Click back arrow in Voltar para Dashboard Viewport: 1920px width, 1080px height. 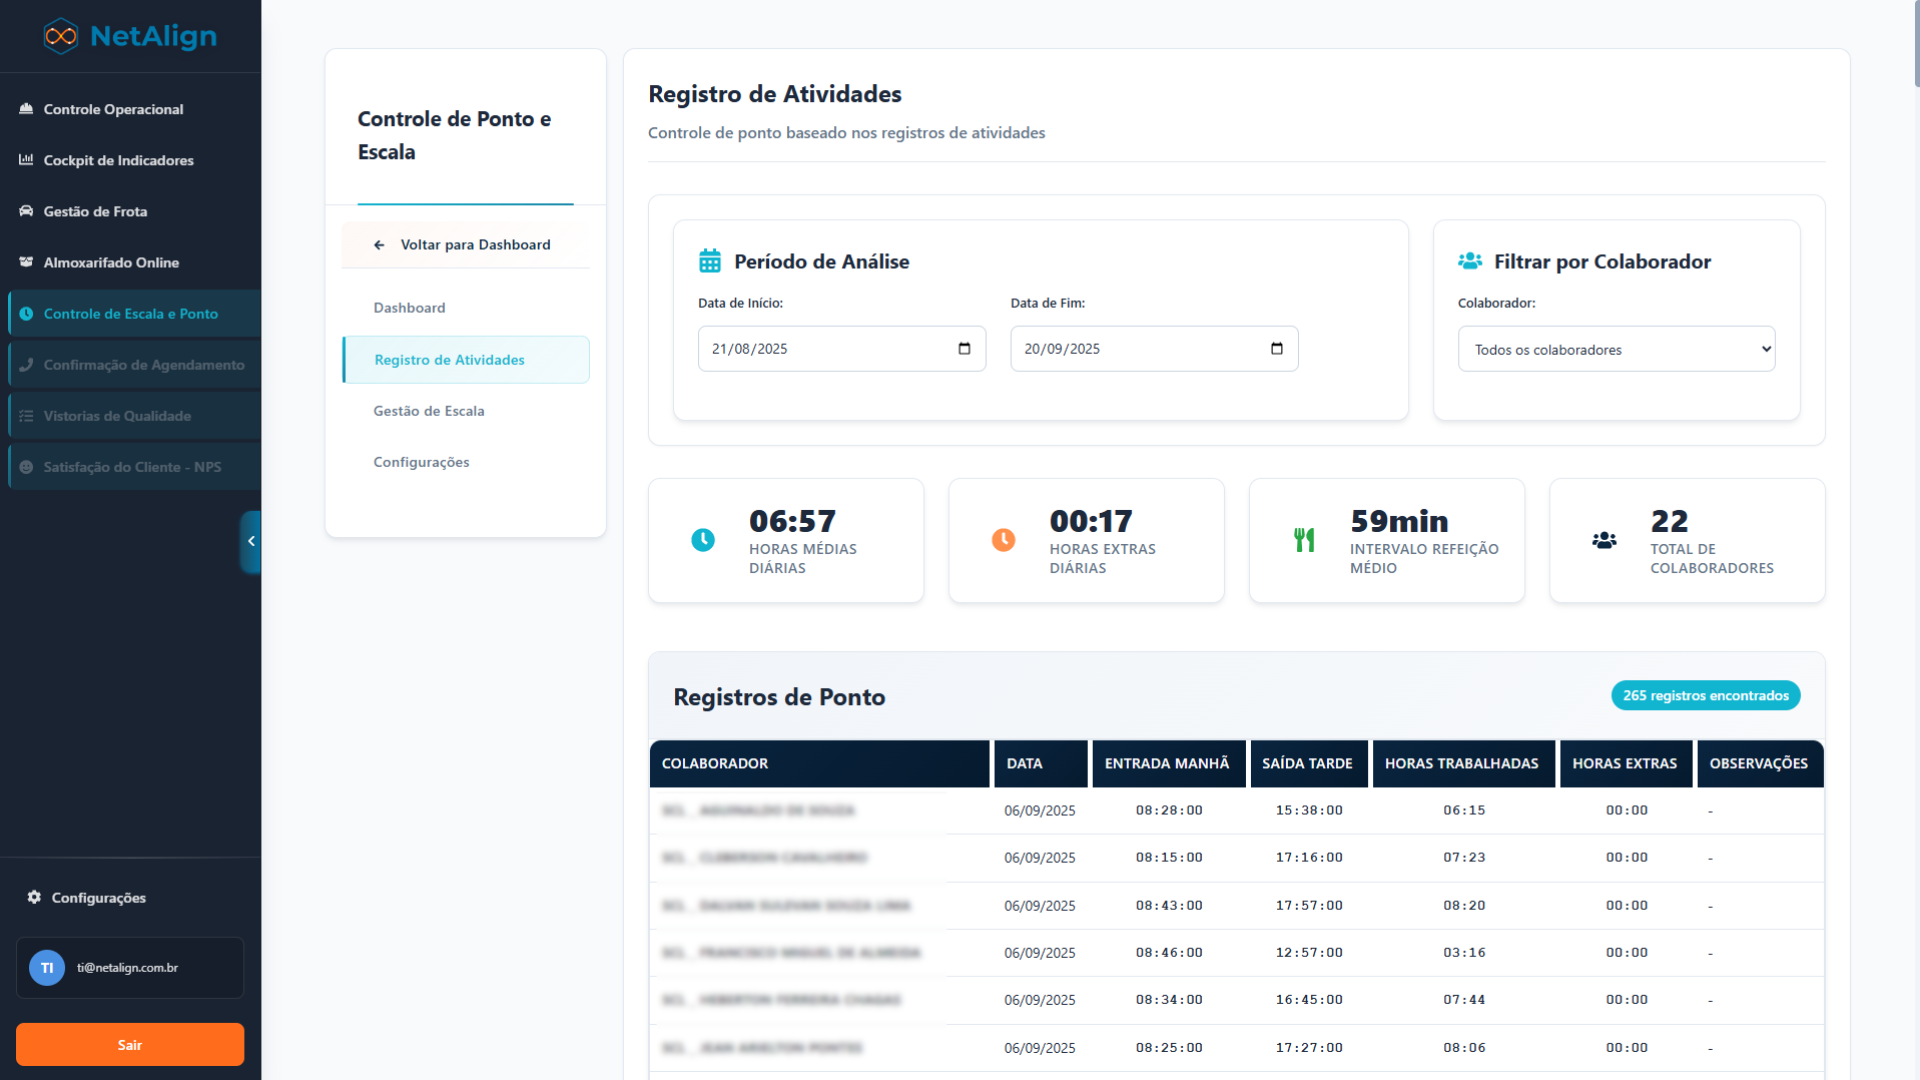pos(379,245)
